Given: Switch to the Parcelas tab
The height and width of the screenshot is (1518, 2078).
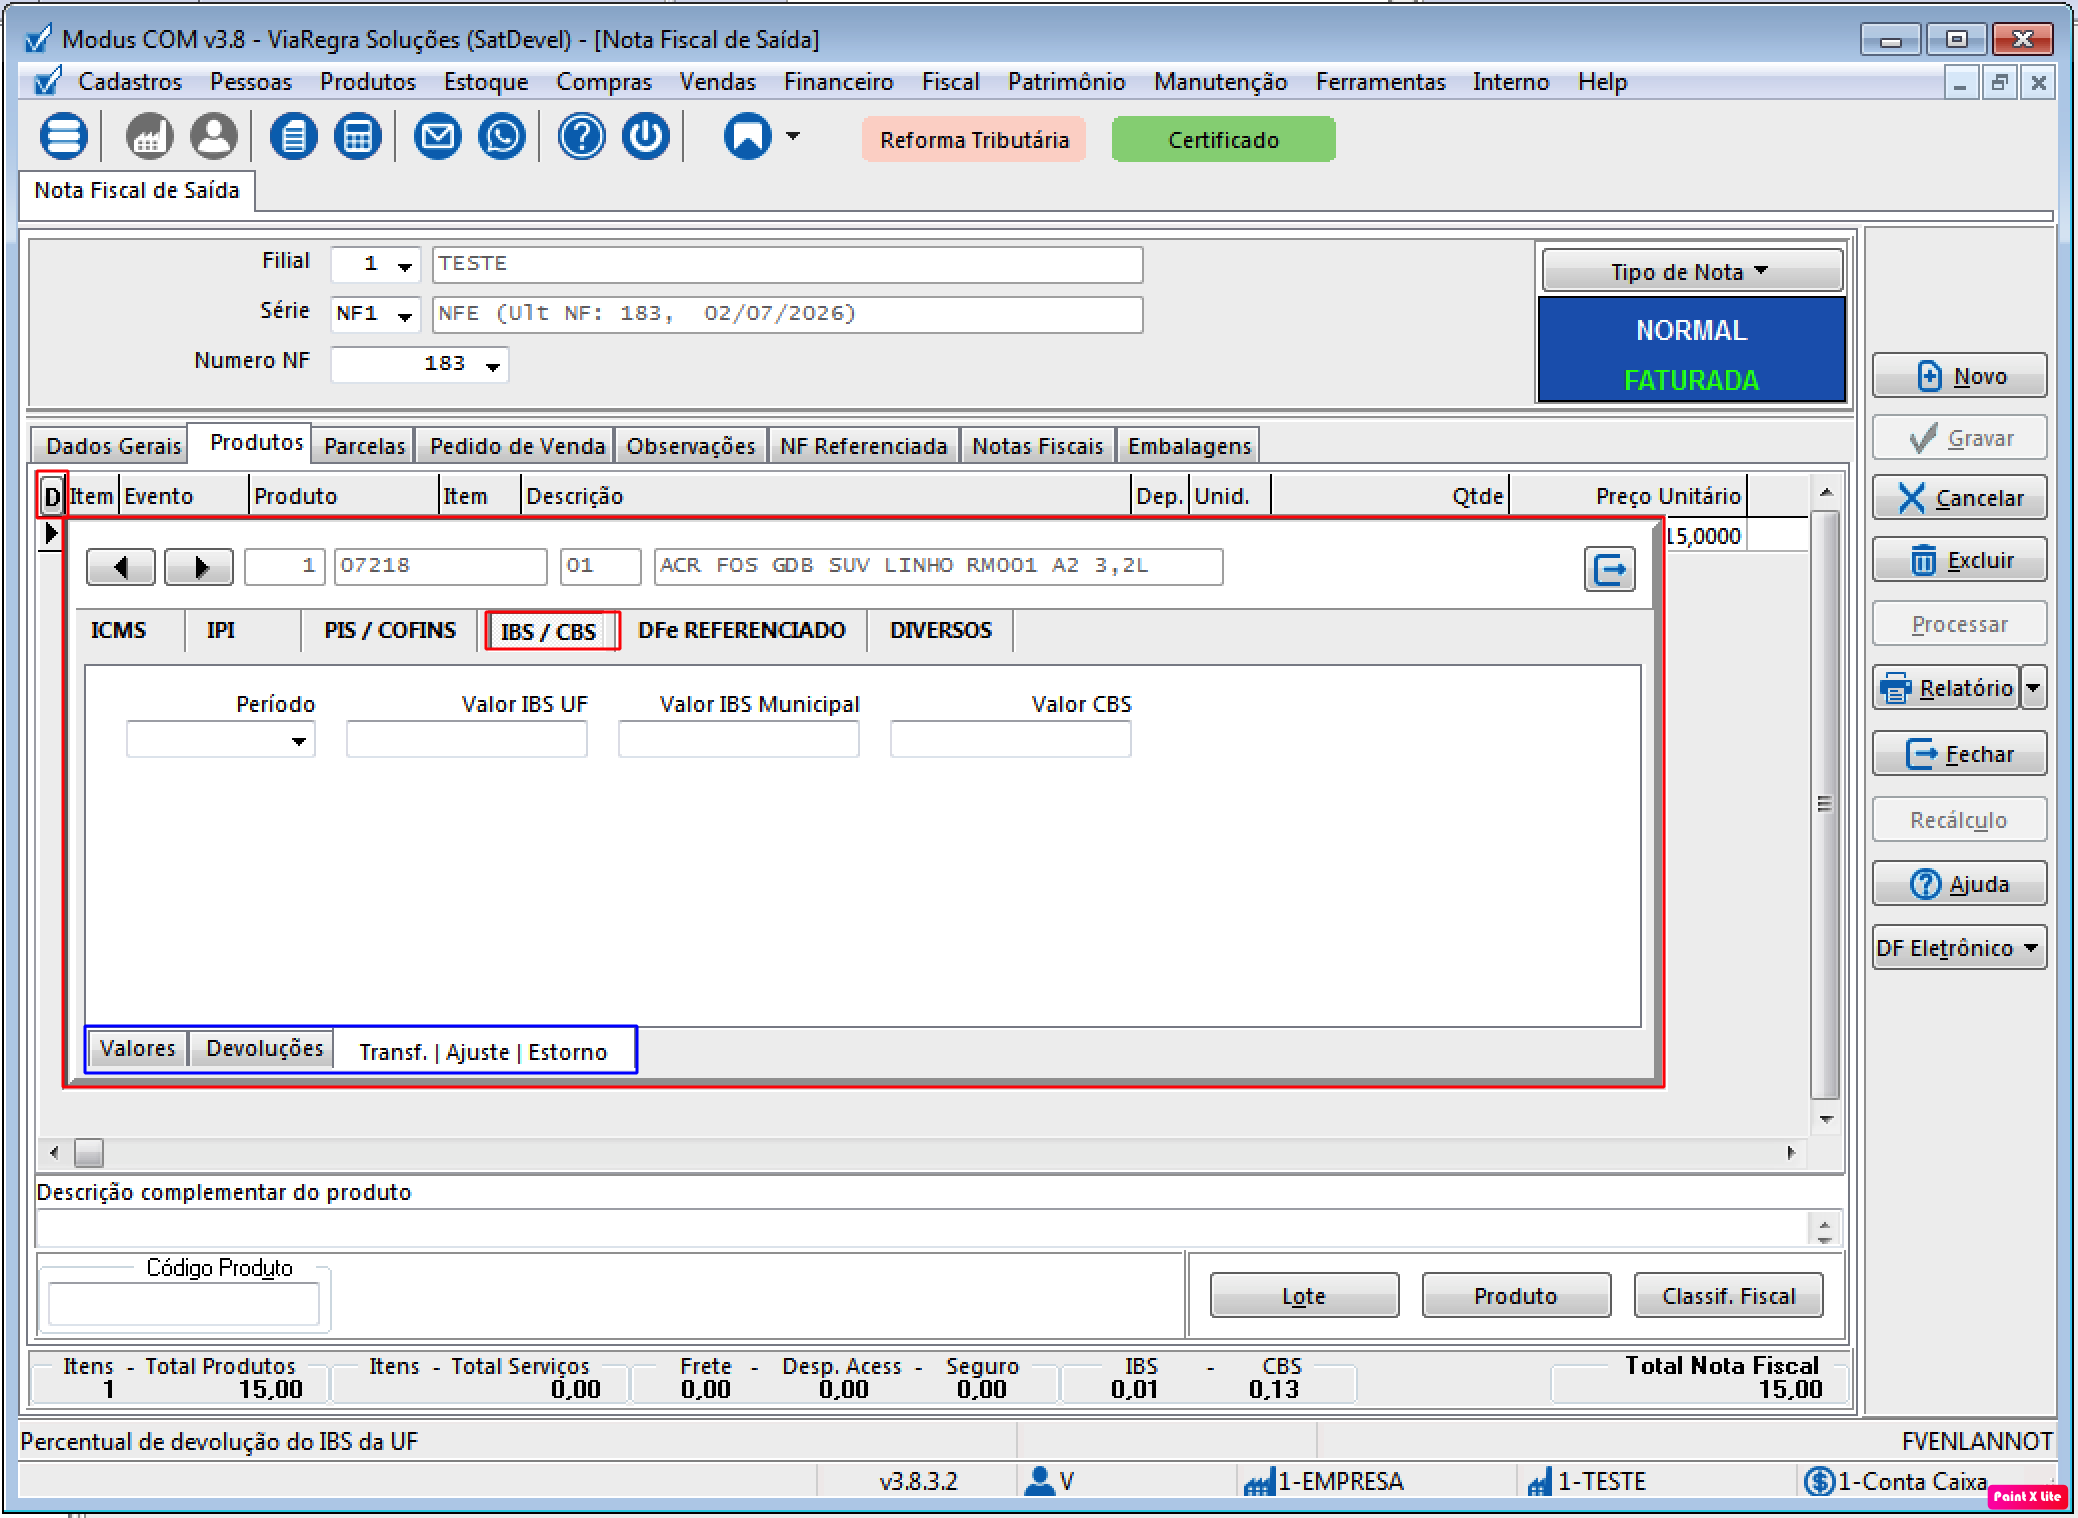Looking at the screenshot, I should [x=364, y=446].
